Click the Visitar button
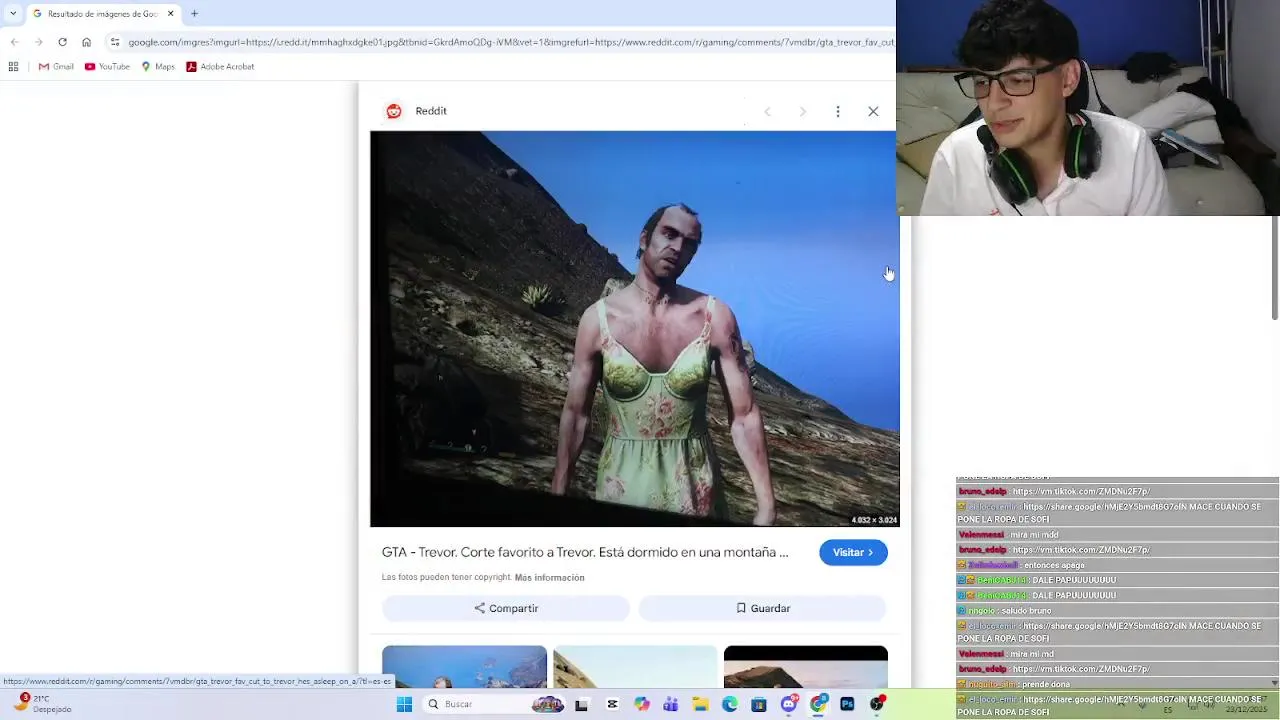1280x720 pixels. click(853, 552)
